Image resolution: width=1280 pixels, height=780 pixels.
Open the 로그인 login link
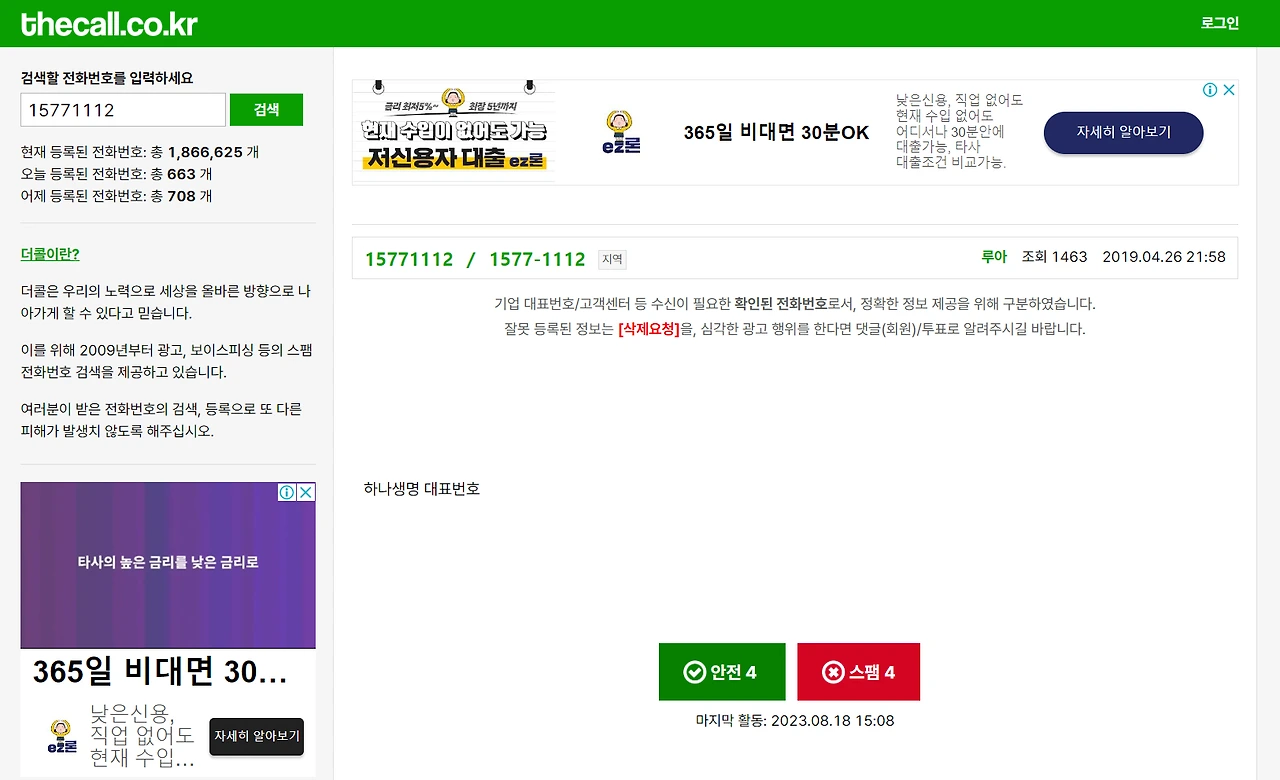[1220, 23]
